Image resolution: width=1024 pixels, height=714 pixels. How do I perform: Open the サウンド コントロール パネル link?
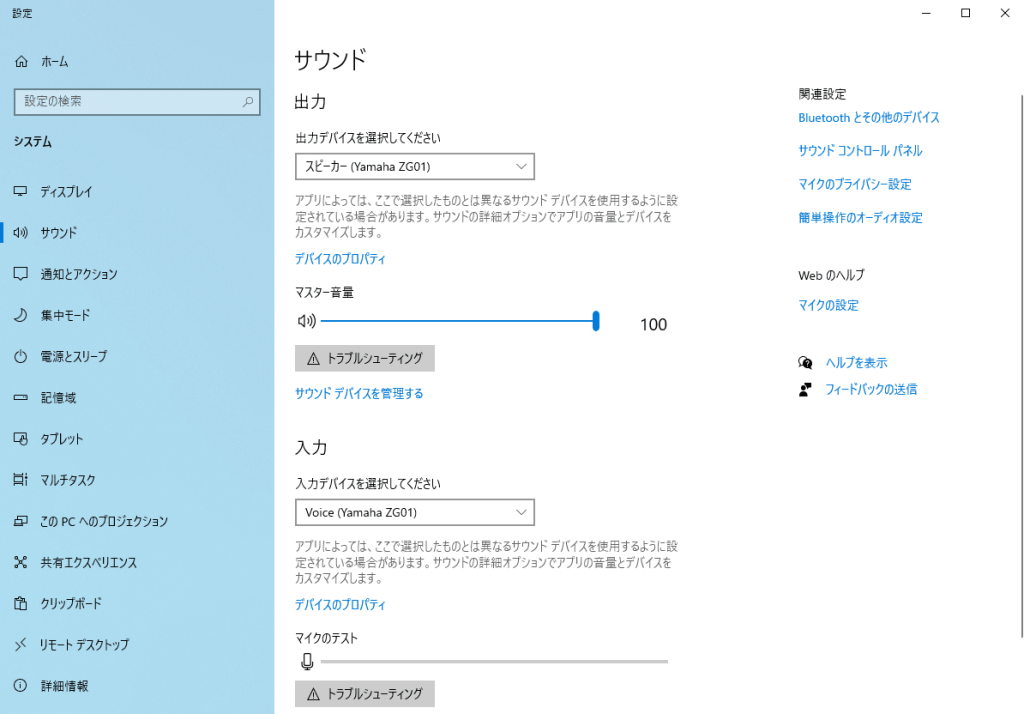(x=860, y=151)
